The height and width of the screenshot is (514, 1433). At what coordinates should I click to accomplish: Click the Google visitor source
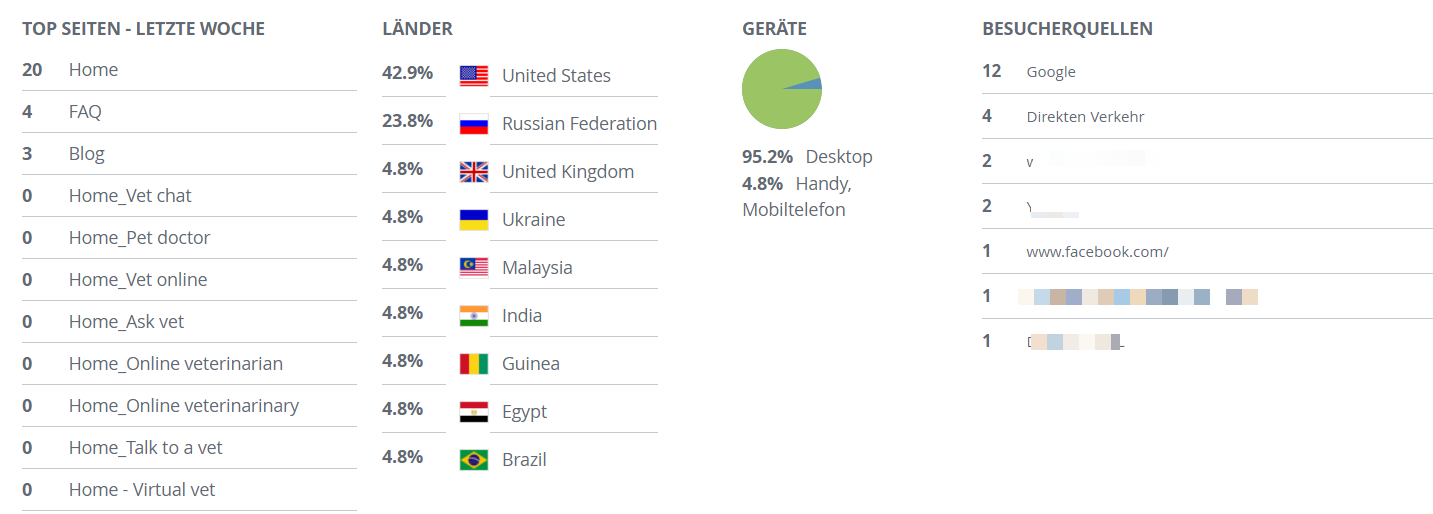pyautogui.click(x=1051, y=72)
